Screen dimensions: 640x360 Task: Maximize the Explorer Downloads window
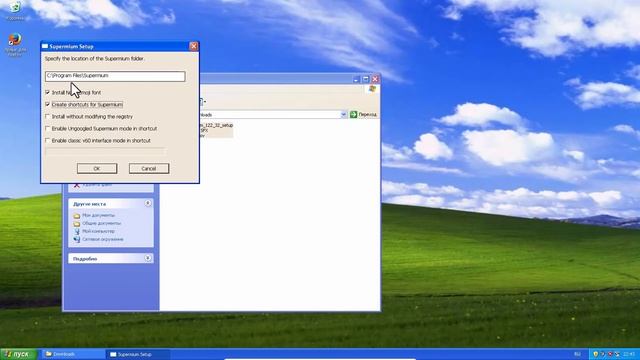[x=366, y=79]
